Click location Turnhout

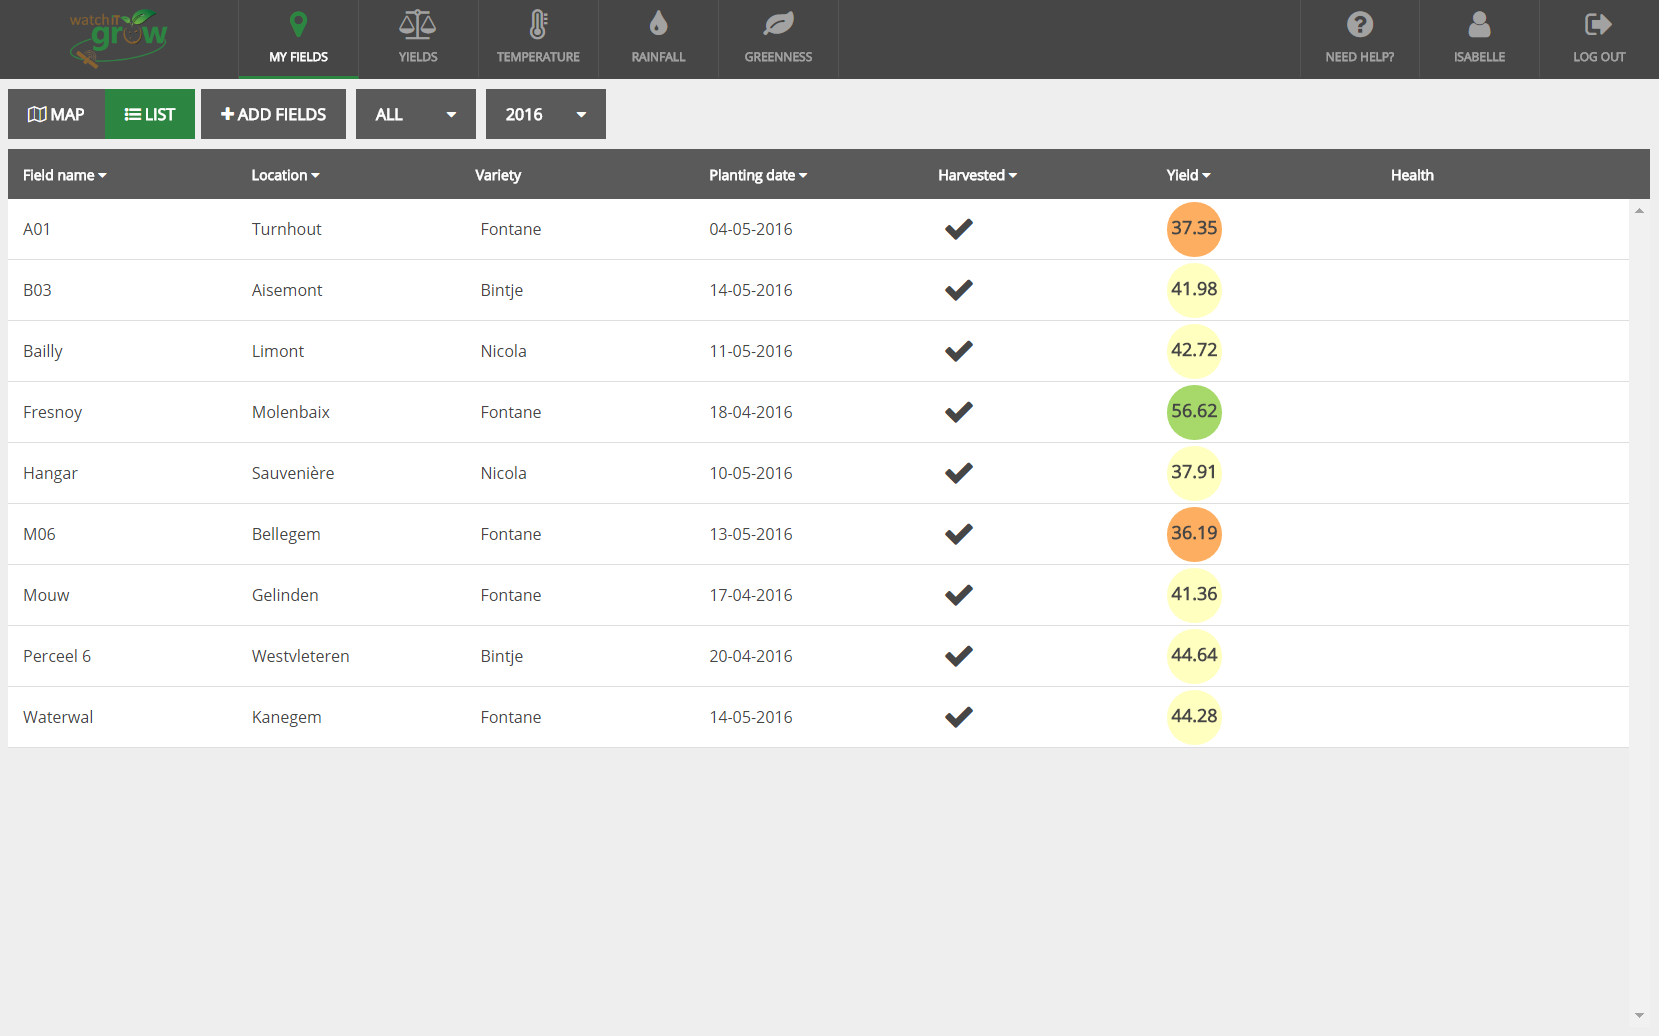287,229
